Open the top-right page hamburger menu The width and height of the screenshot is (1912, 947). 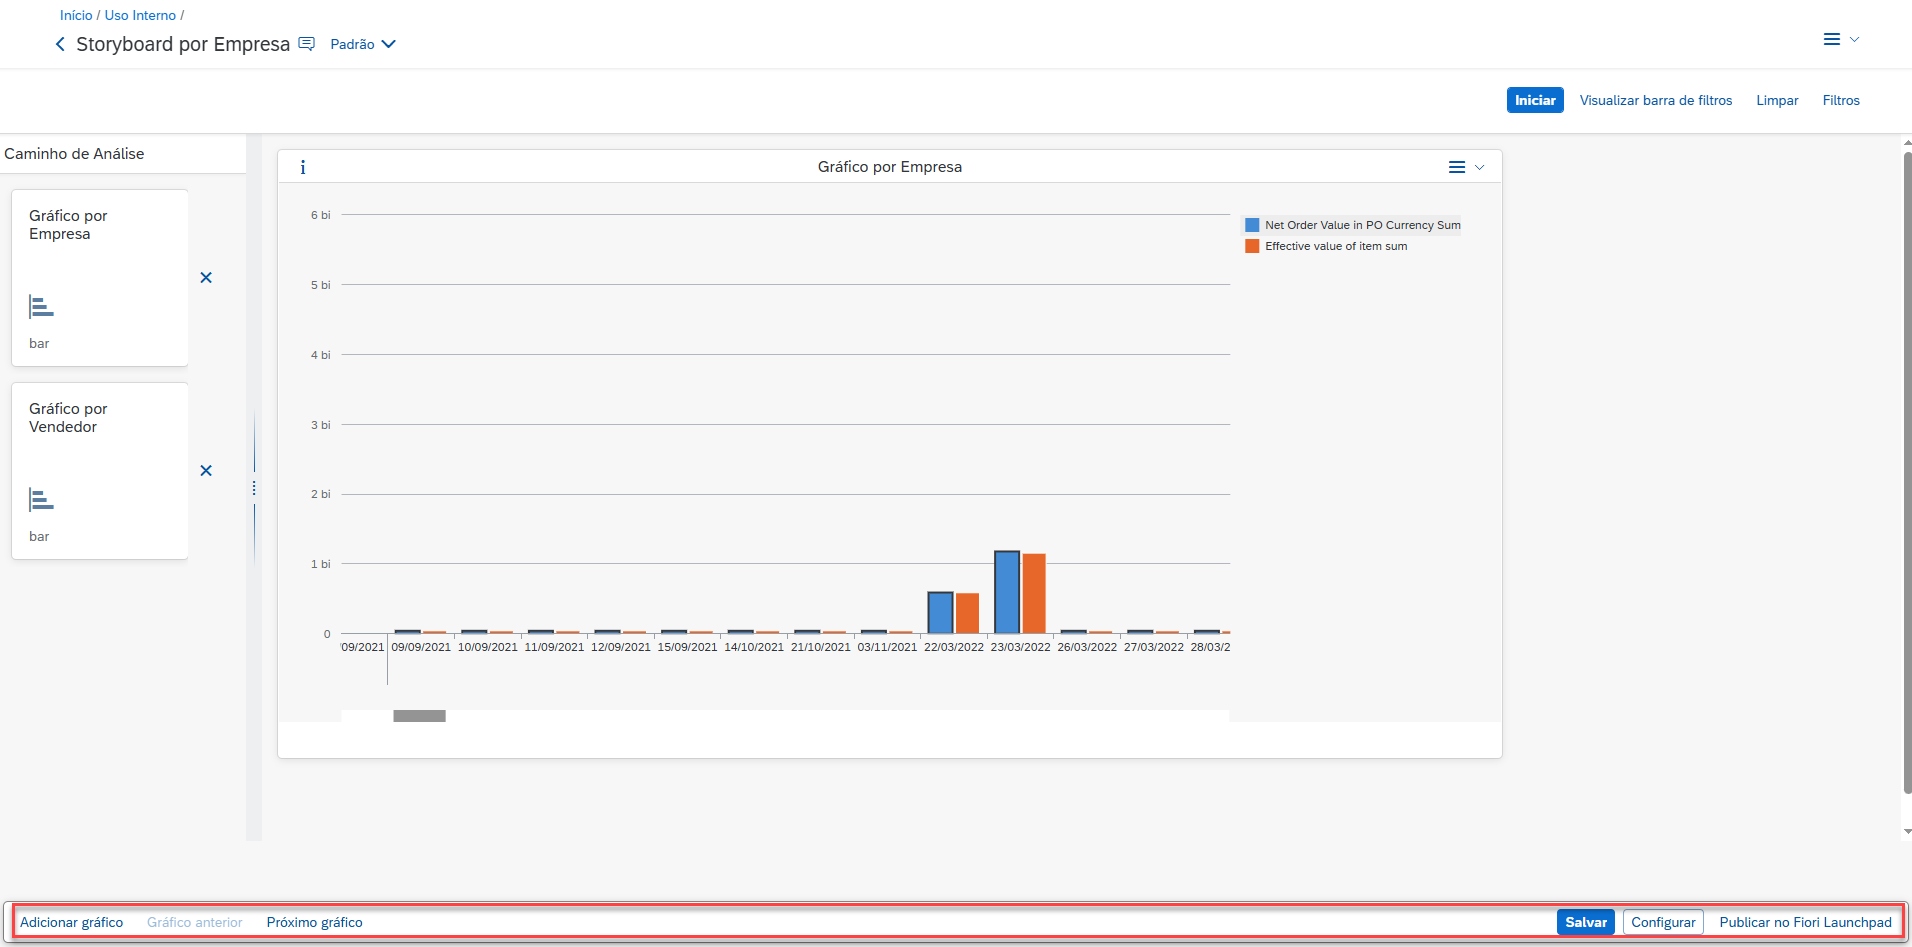click(x=1832, y=40)
